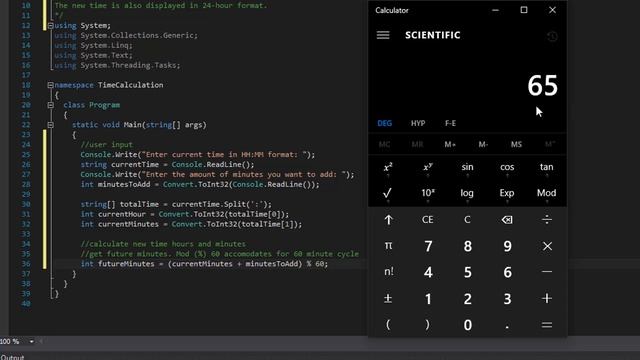
Task: Click the Mod operator key
Action: coord(547,193)
